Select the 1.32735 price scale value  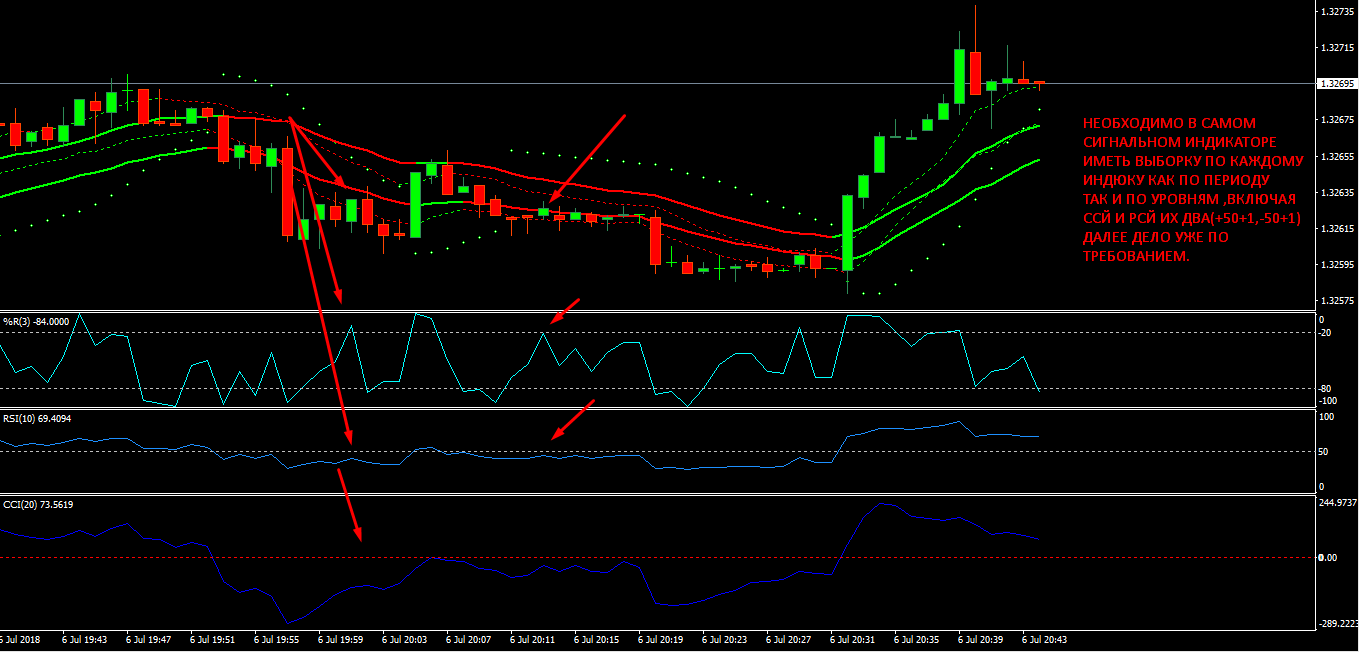tap(1336, 12)
